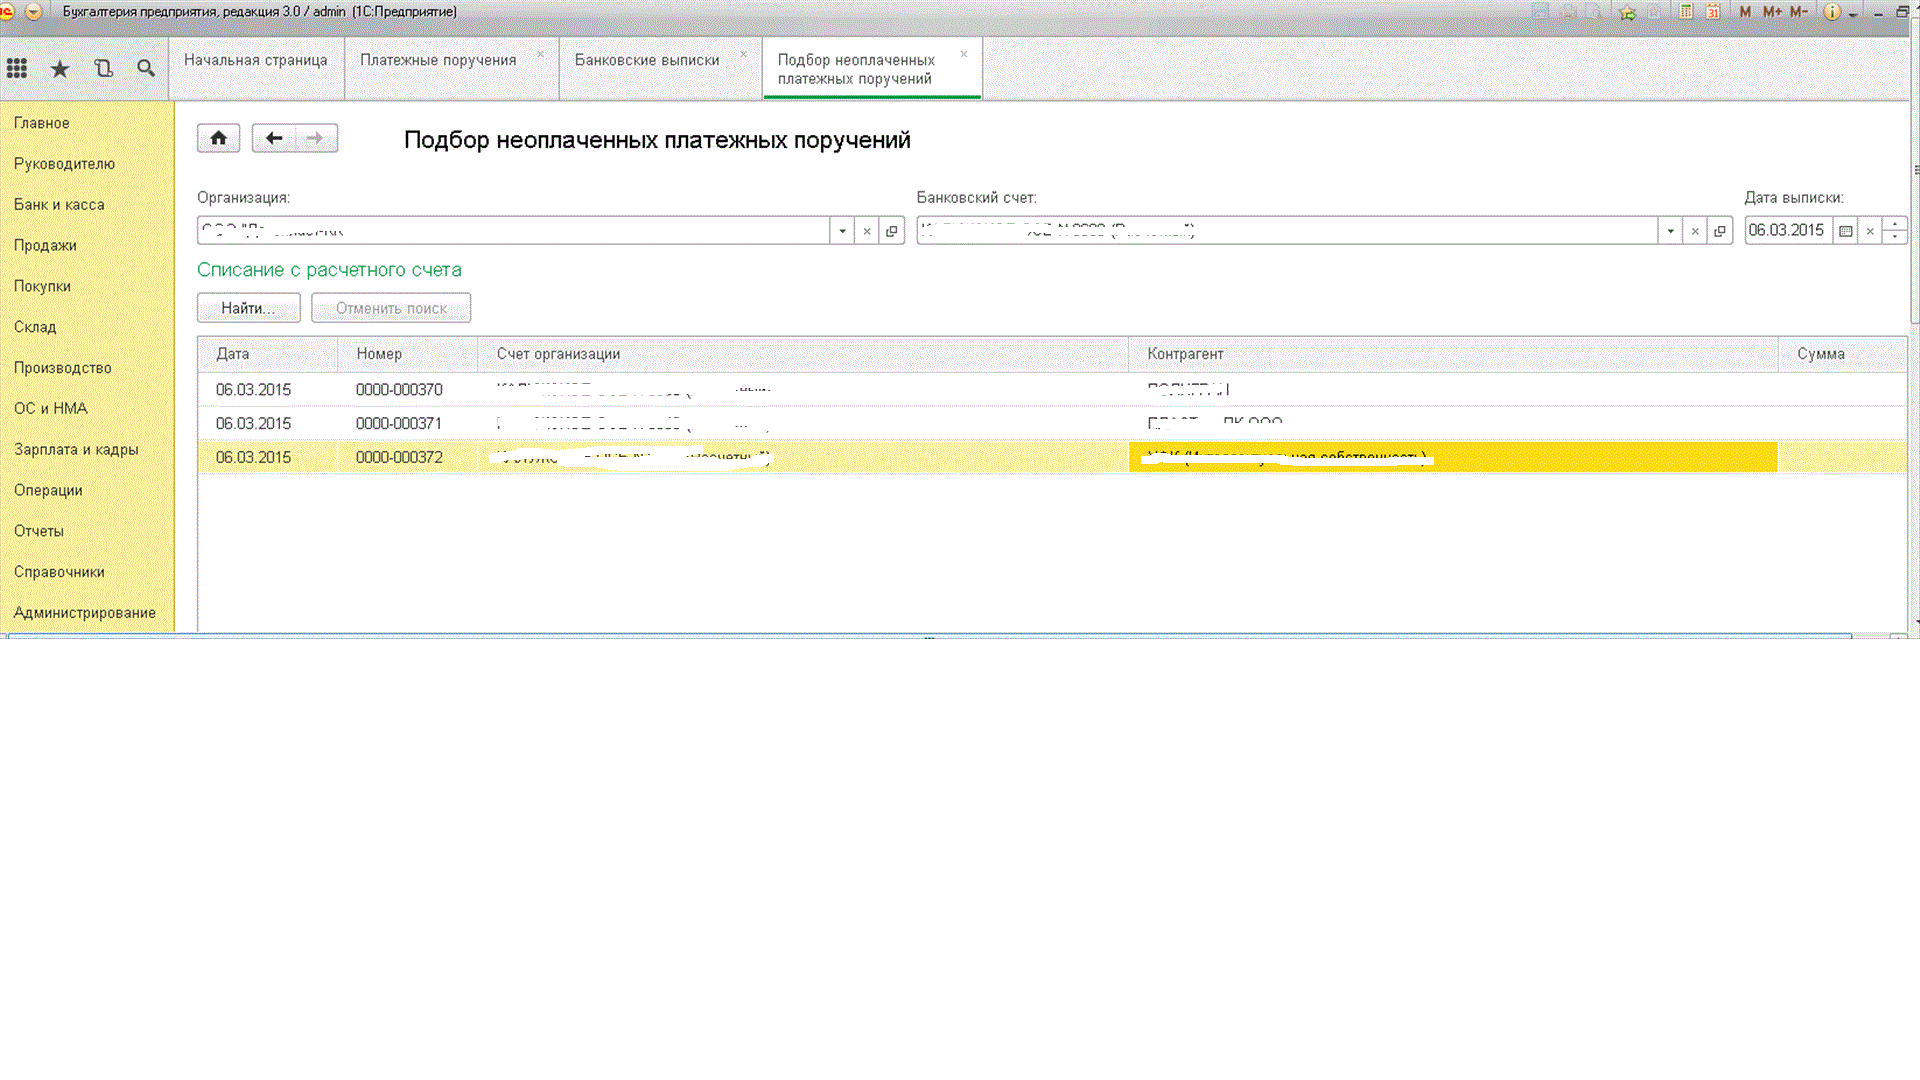Click the home button icon
The image size is (1920, 1080).
(x=218, y=138)
